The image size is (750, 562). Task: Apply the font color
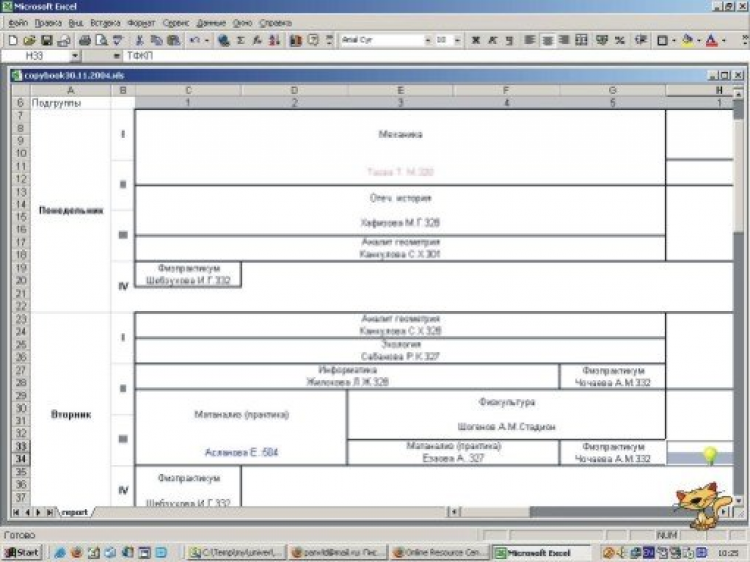[x=712, y=41]
